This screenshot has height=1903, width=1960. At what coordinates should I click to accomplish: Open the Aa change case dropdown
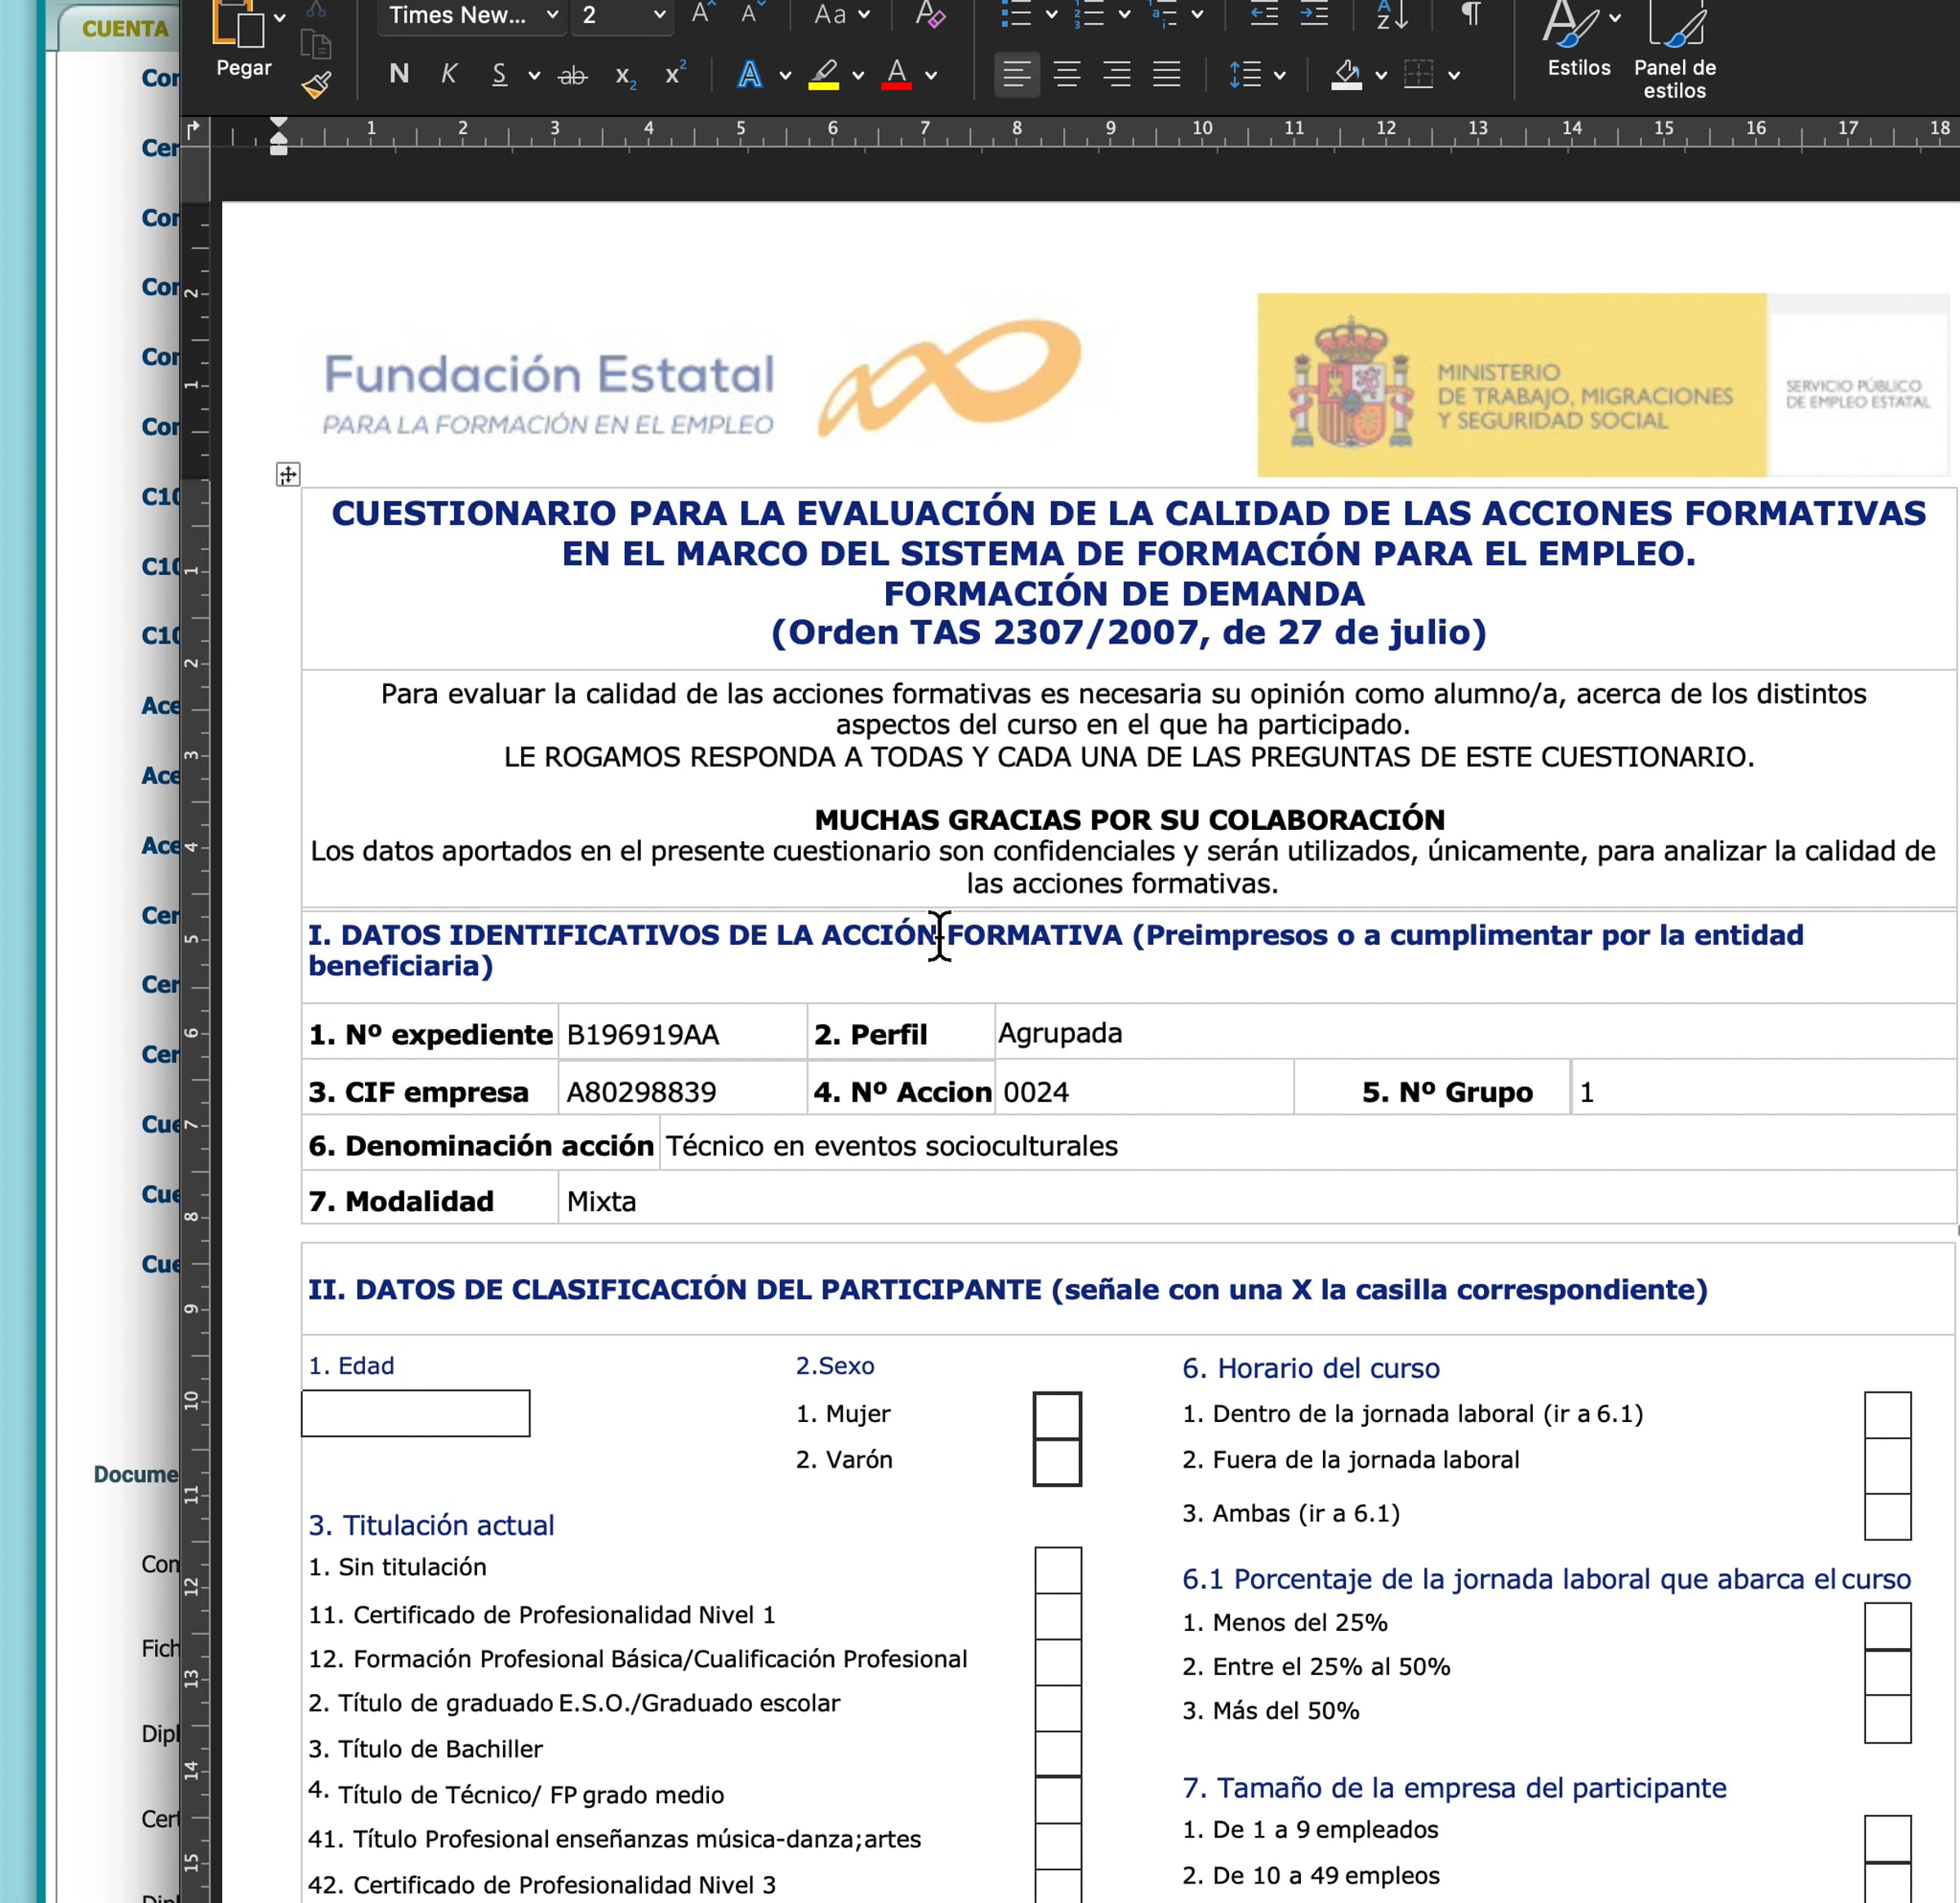pyautogui.click(x=841, y=14)
